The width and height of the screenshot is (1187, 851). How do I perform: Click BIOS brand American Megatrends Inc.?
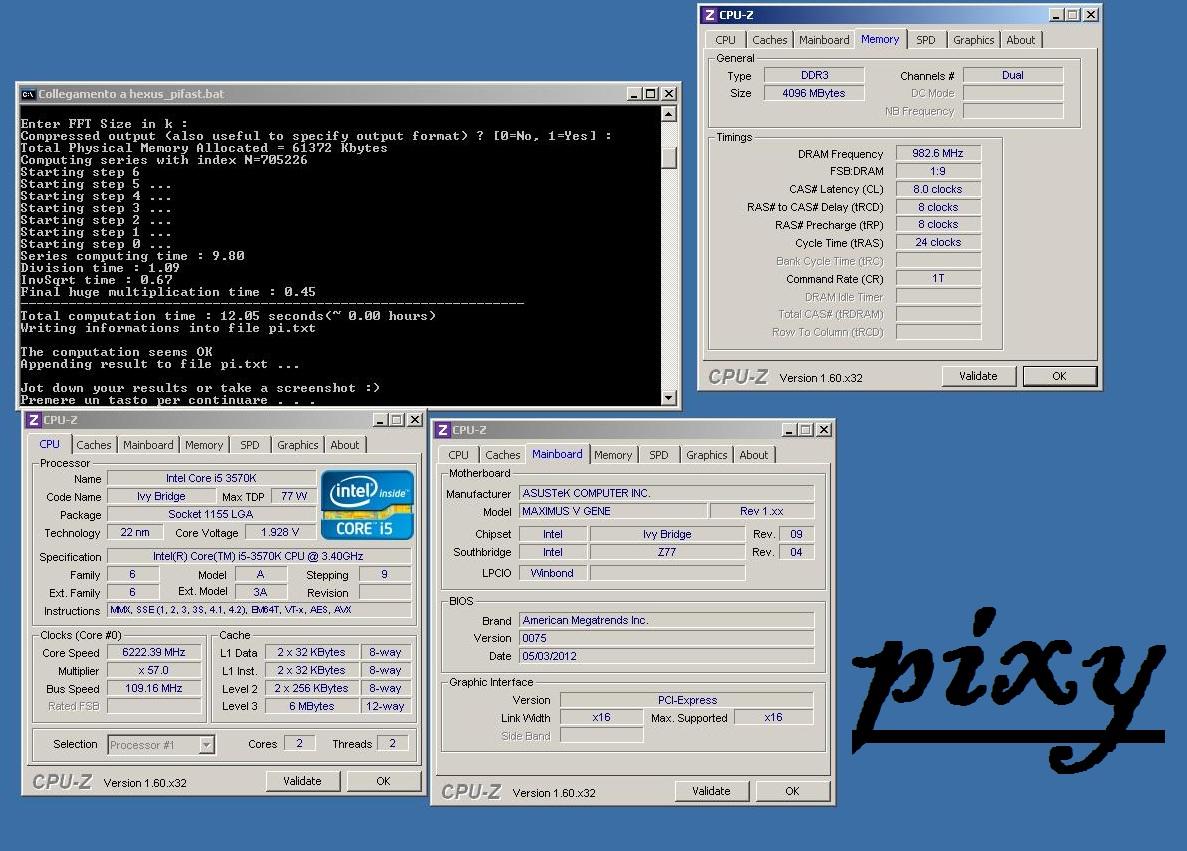click(666, 620)
